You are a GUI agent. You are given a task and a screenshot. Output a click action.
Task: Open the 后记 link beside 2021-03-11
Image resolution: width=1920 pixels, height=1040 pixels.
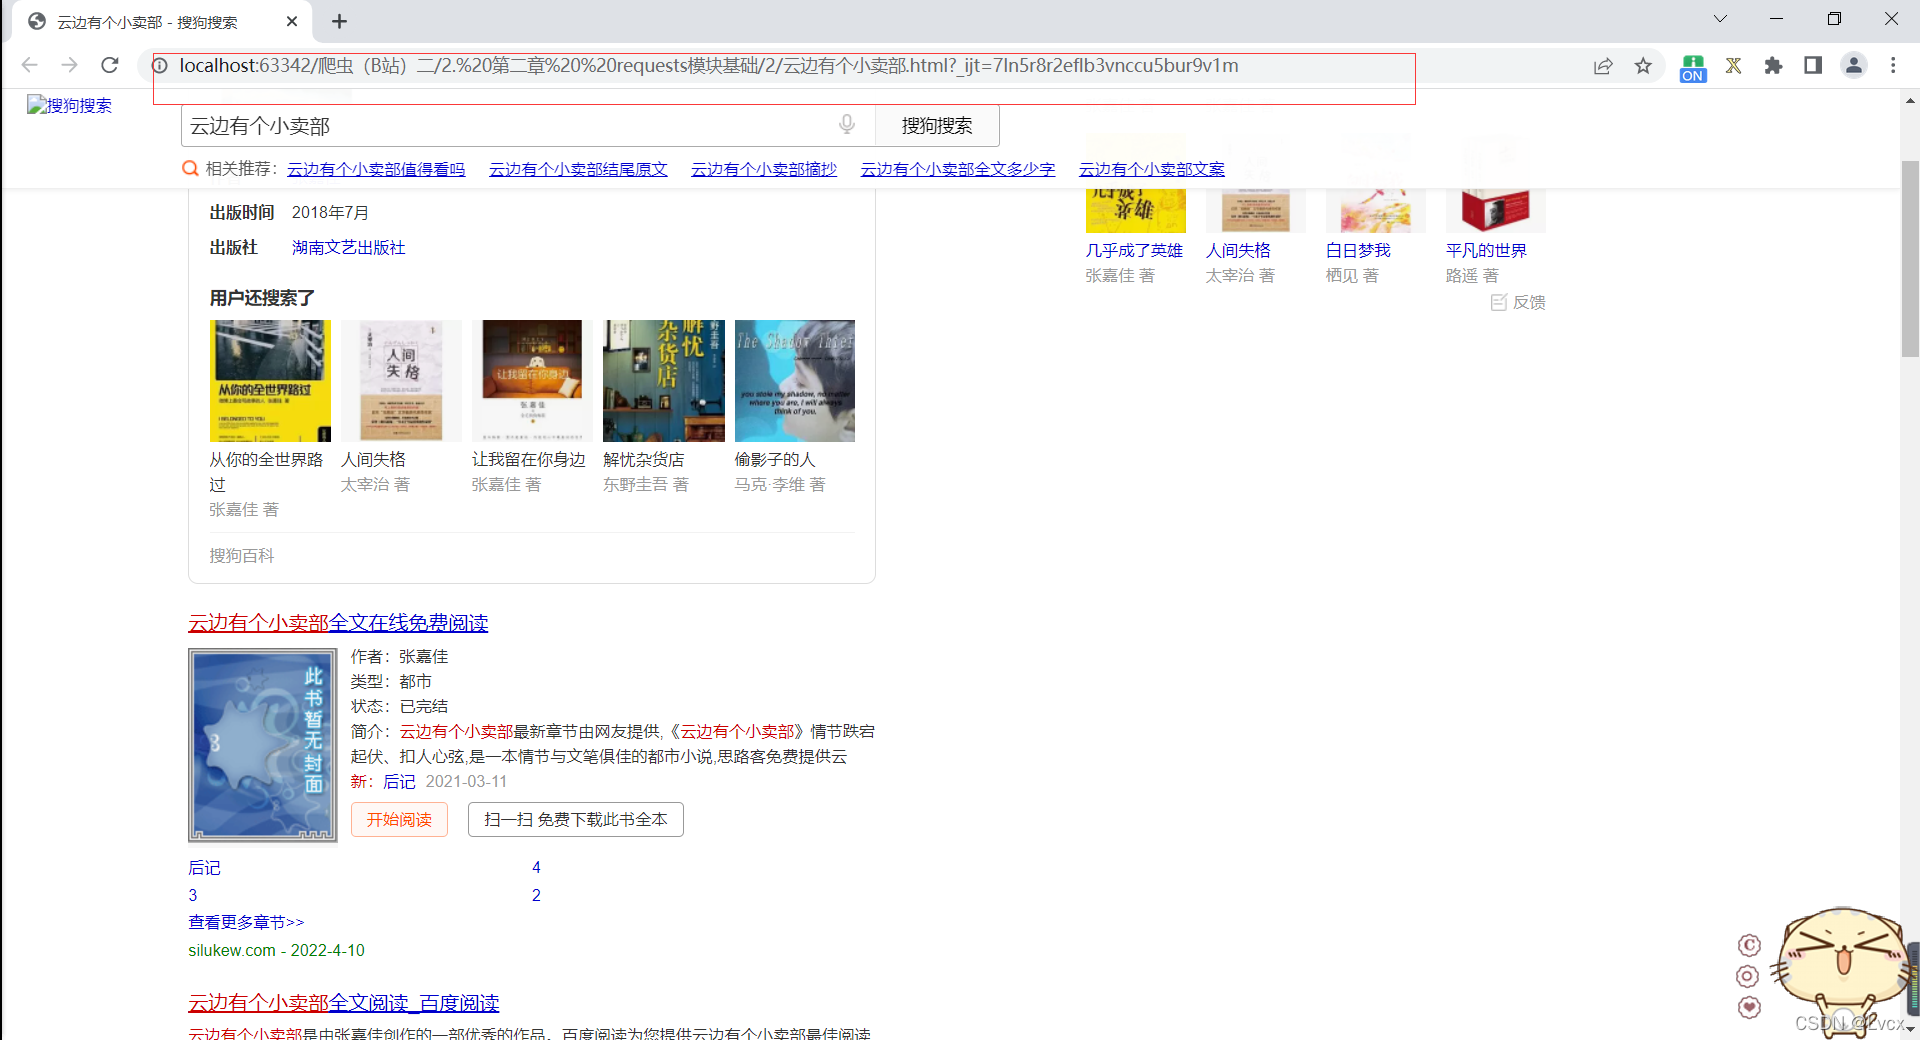click(399, 781)
